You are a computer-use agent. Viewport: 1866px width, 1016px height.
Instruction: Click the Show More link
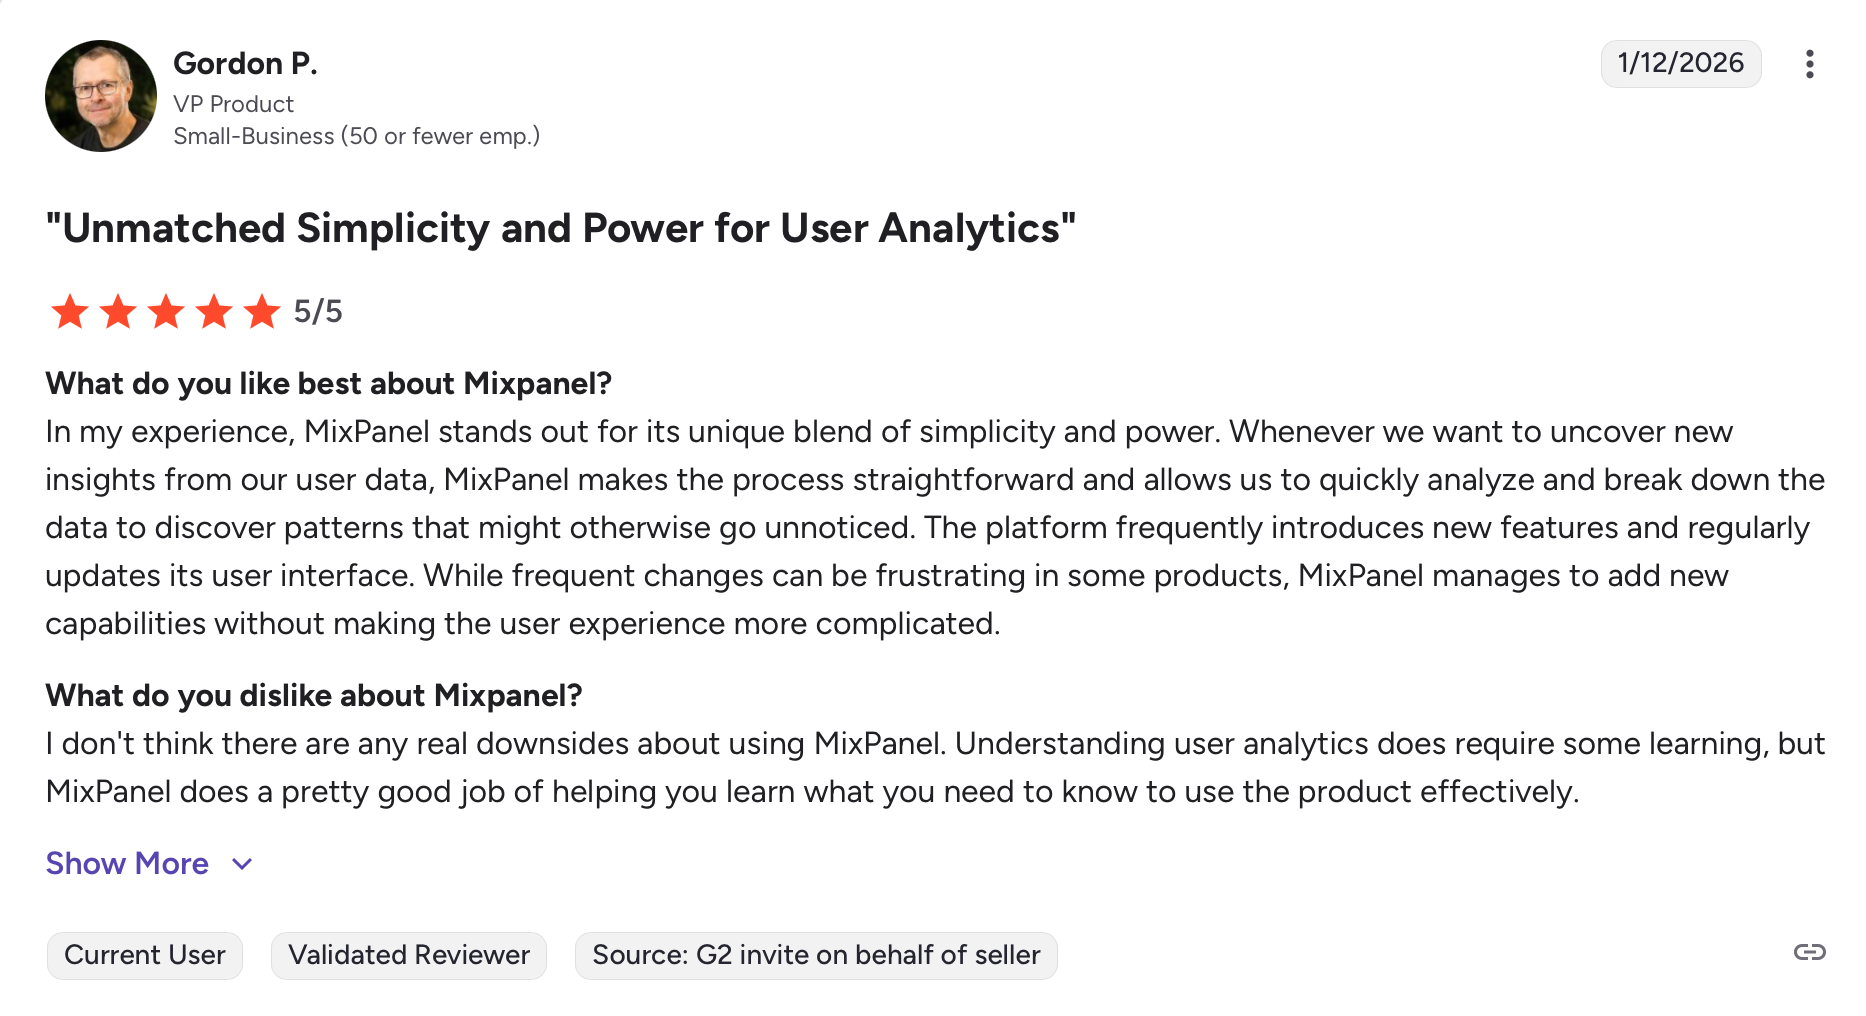point(127,864)
